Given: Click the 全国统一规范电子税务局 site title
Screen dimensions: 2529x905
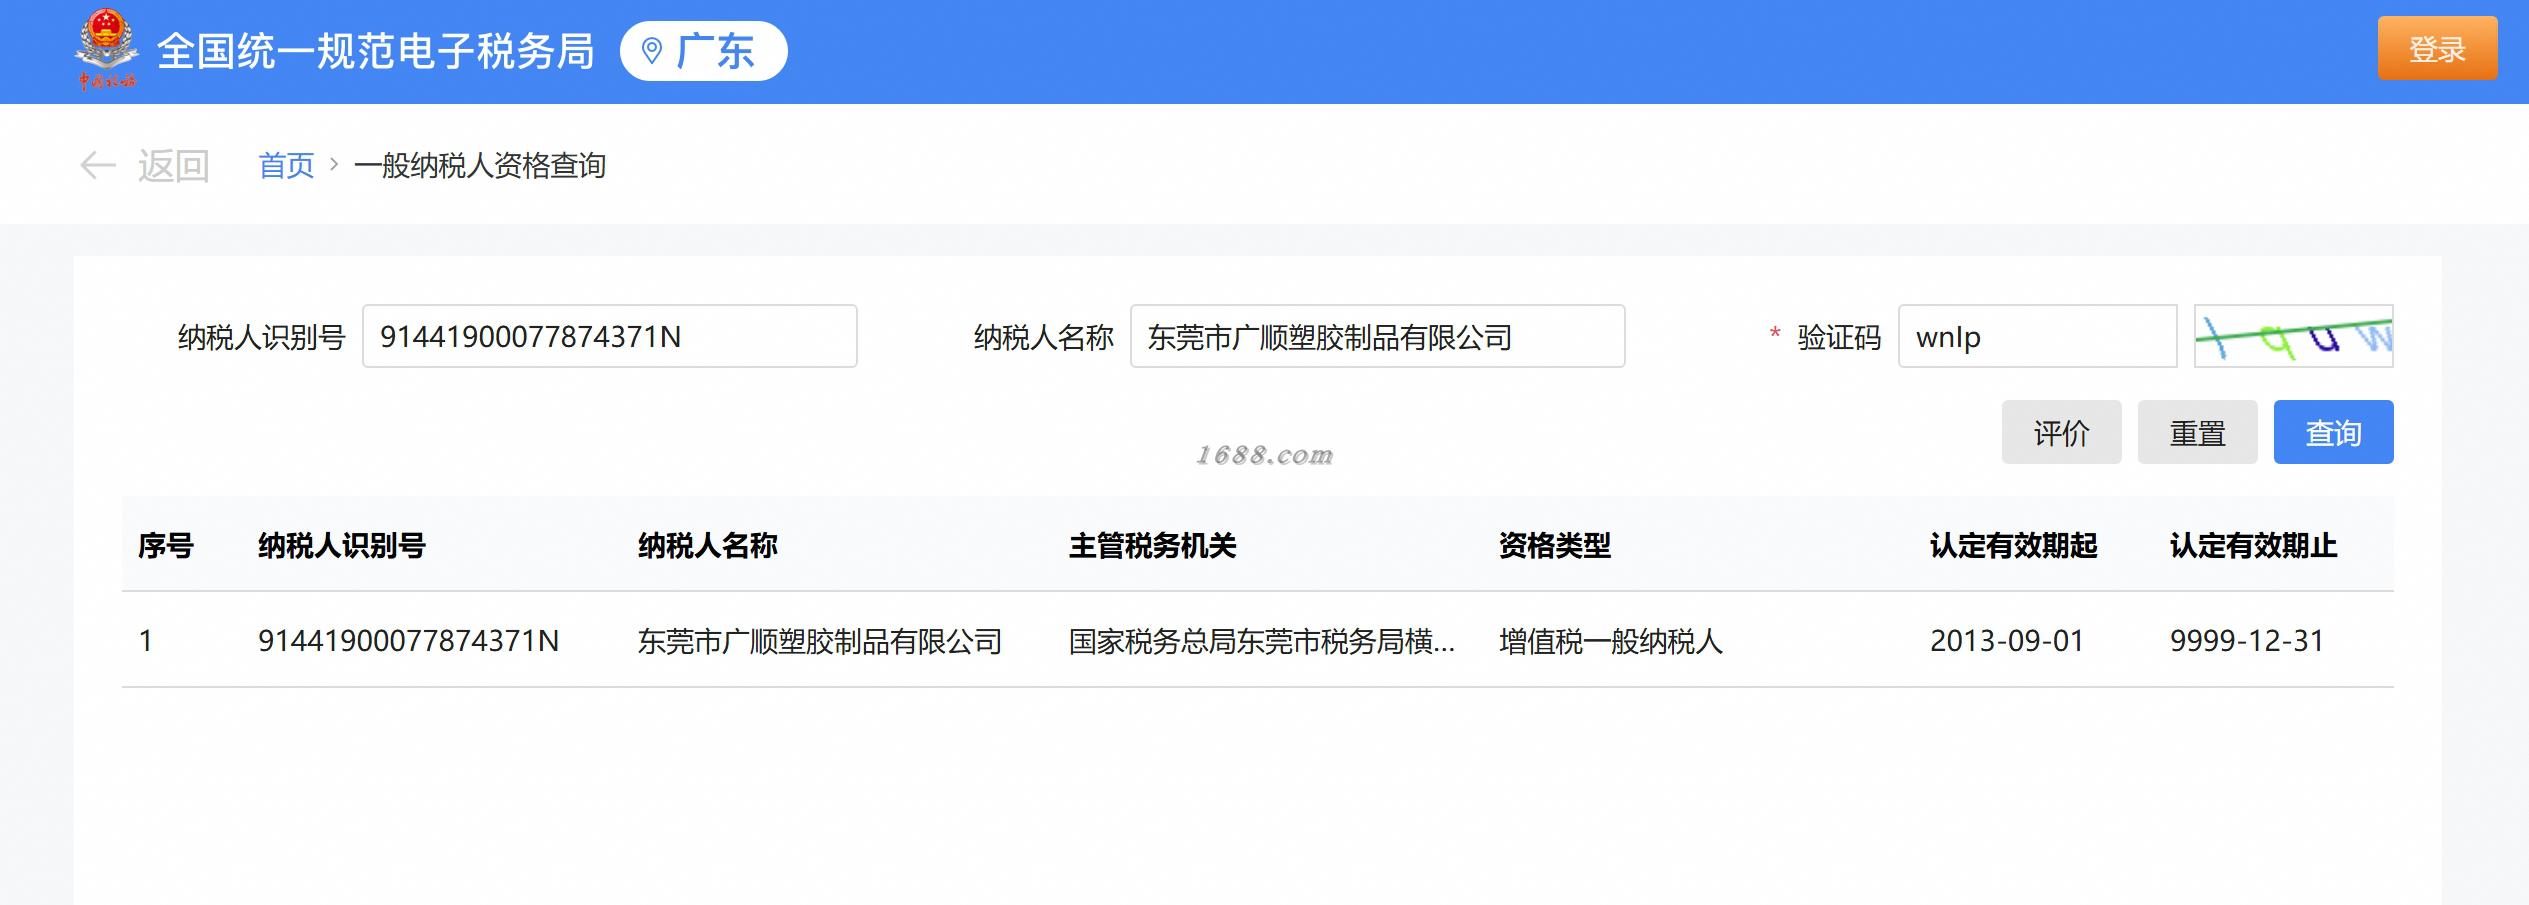Looking at the screenshot, I should coord(376,51).
